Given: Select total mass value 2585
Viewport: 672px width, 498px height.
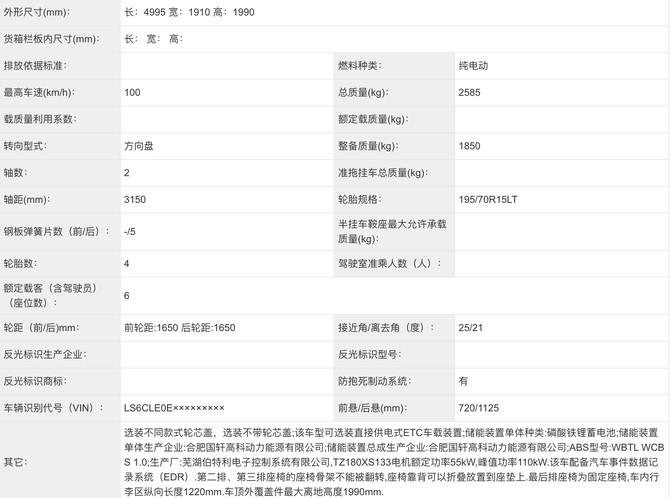Looking at the screenshot, I should click(469, 93).
